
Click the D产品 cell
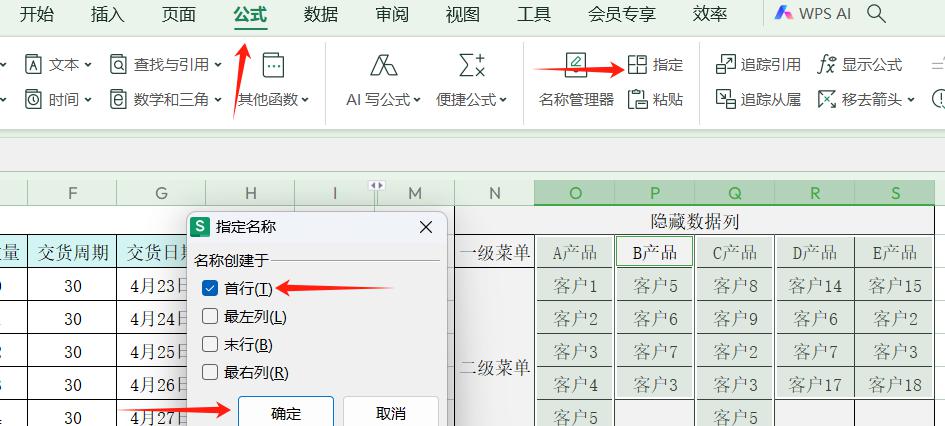(815, 252)
